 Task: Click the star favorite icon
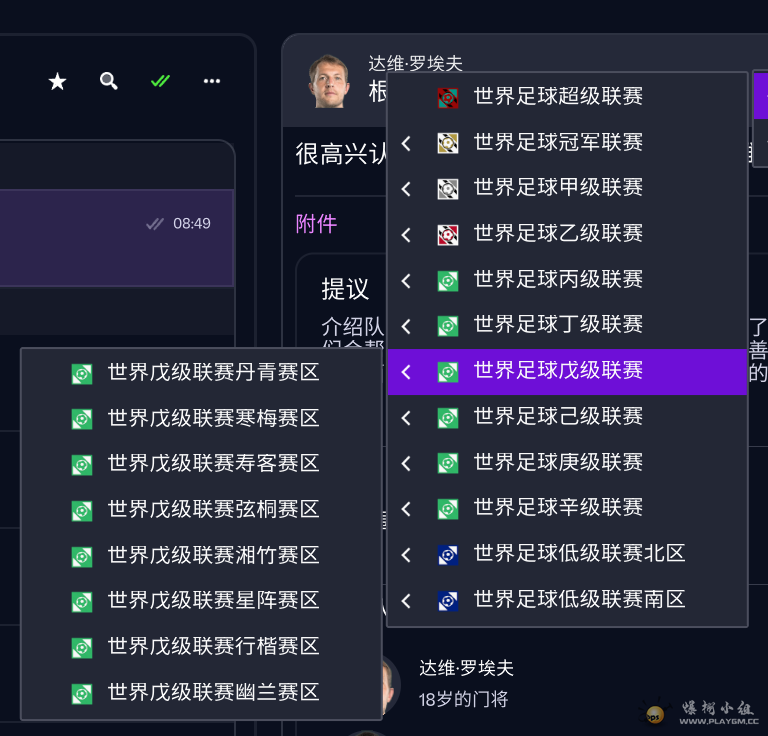58,81
